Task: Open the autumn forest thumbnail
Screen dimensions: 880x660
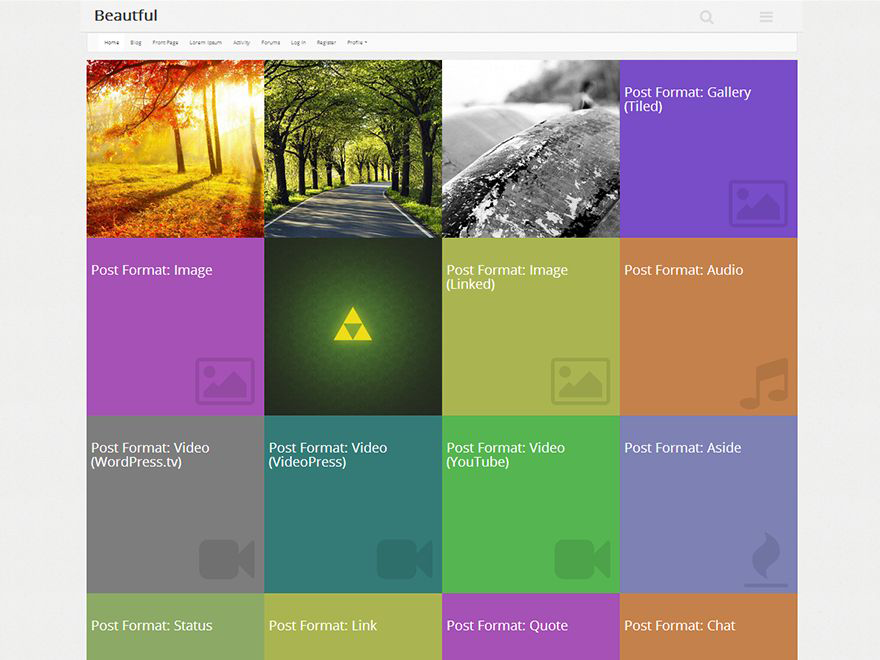Action: pos(175,148)
